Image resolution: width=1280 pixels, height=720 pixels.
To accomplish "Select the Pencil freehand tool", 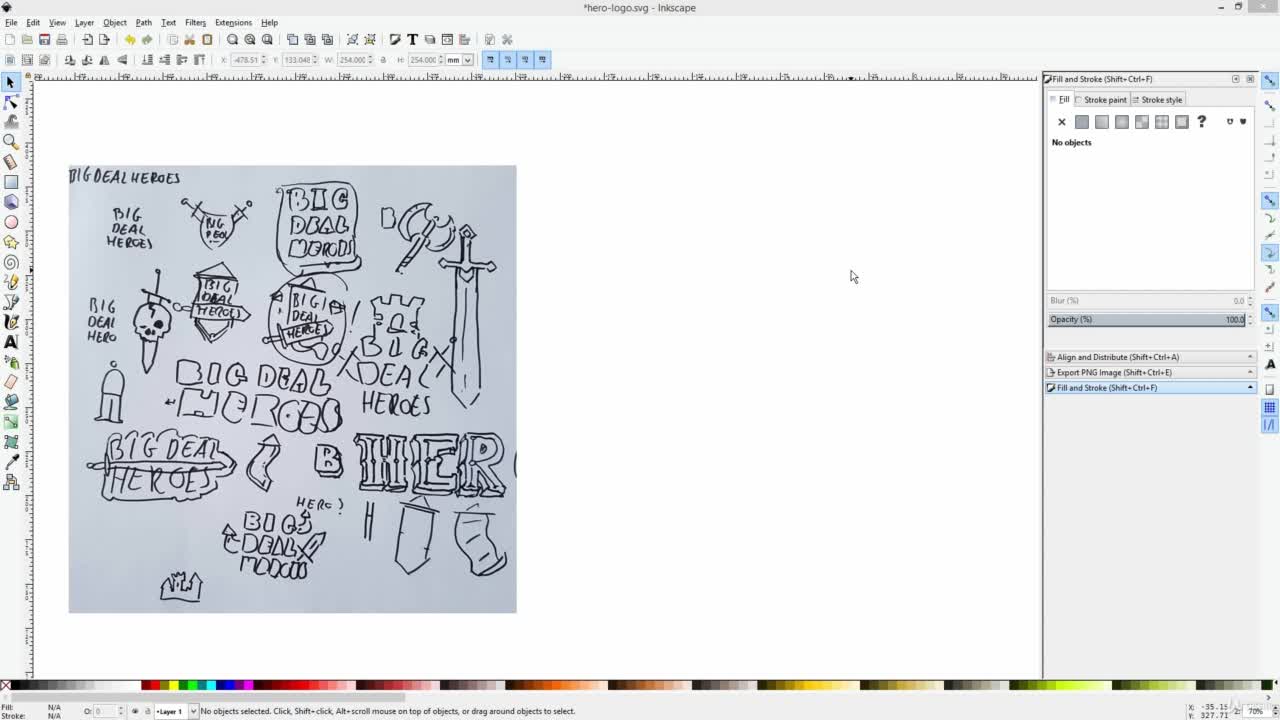I will 11,282.
